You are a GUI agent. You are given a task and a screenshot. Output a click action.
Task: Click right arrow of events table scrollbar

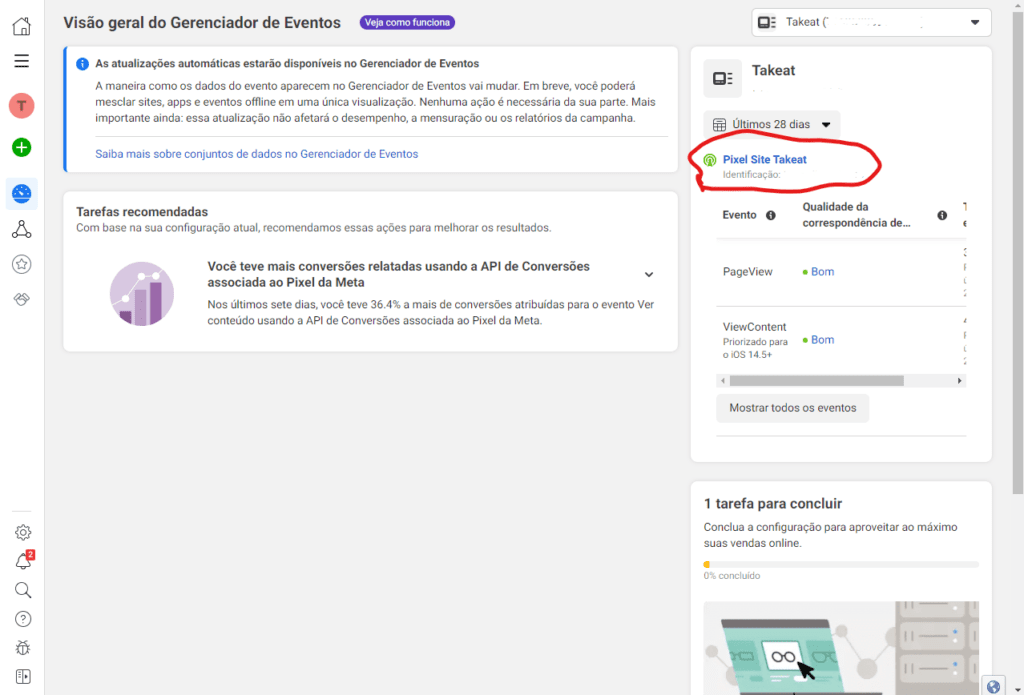click(x=959, y=381)
